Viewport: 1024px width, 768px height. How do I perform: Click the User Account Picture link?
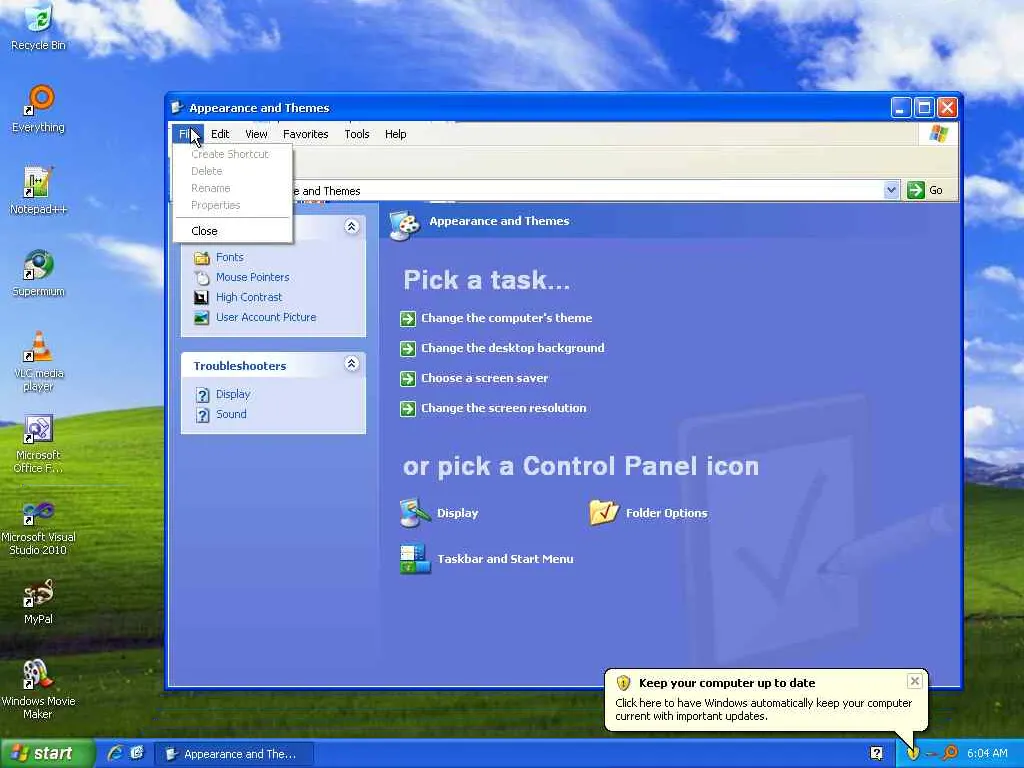pos(266,317)
